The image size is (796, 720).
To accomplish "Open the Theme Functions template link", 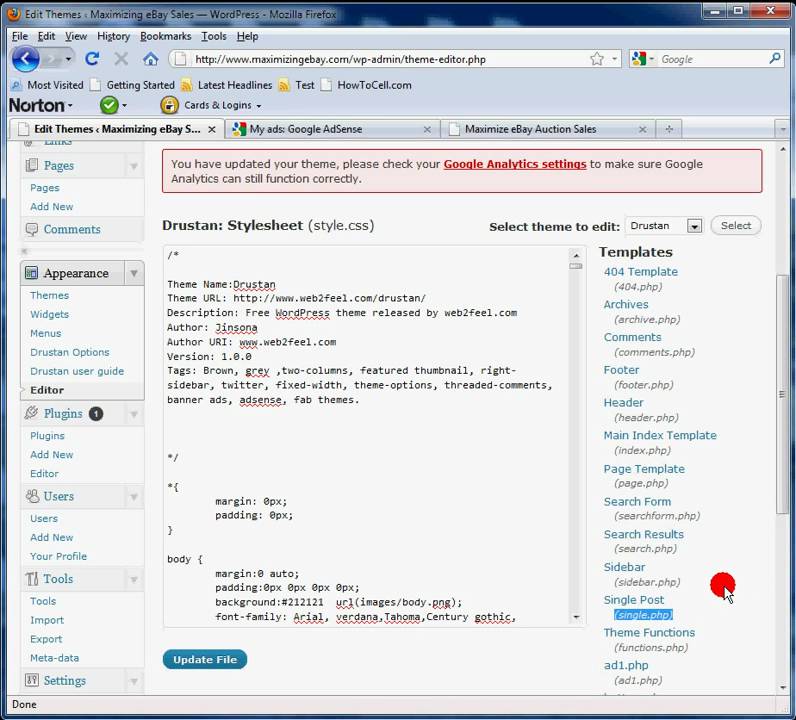I will coord(649,633).
